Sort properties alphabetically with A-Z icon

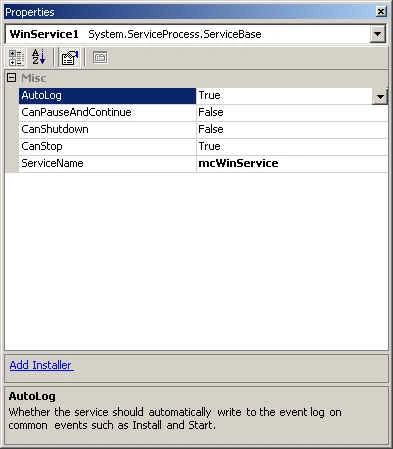point(39,57)
